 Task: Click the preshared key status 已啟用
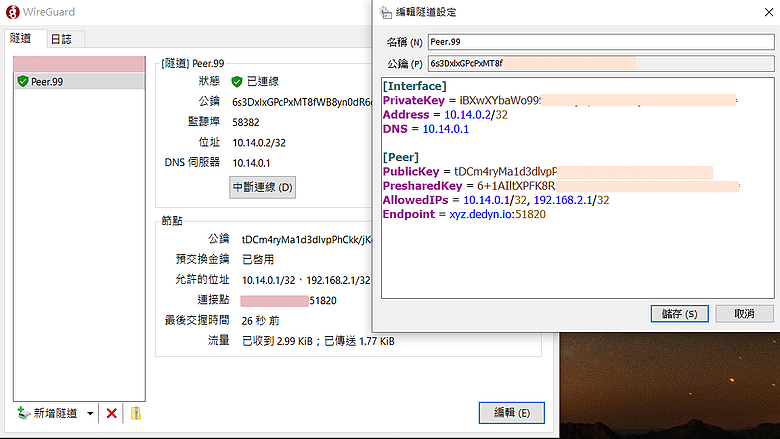[258, 260]
